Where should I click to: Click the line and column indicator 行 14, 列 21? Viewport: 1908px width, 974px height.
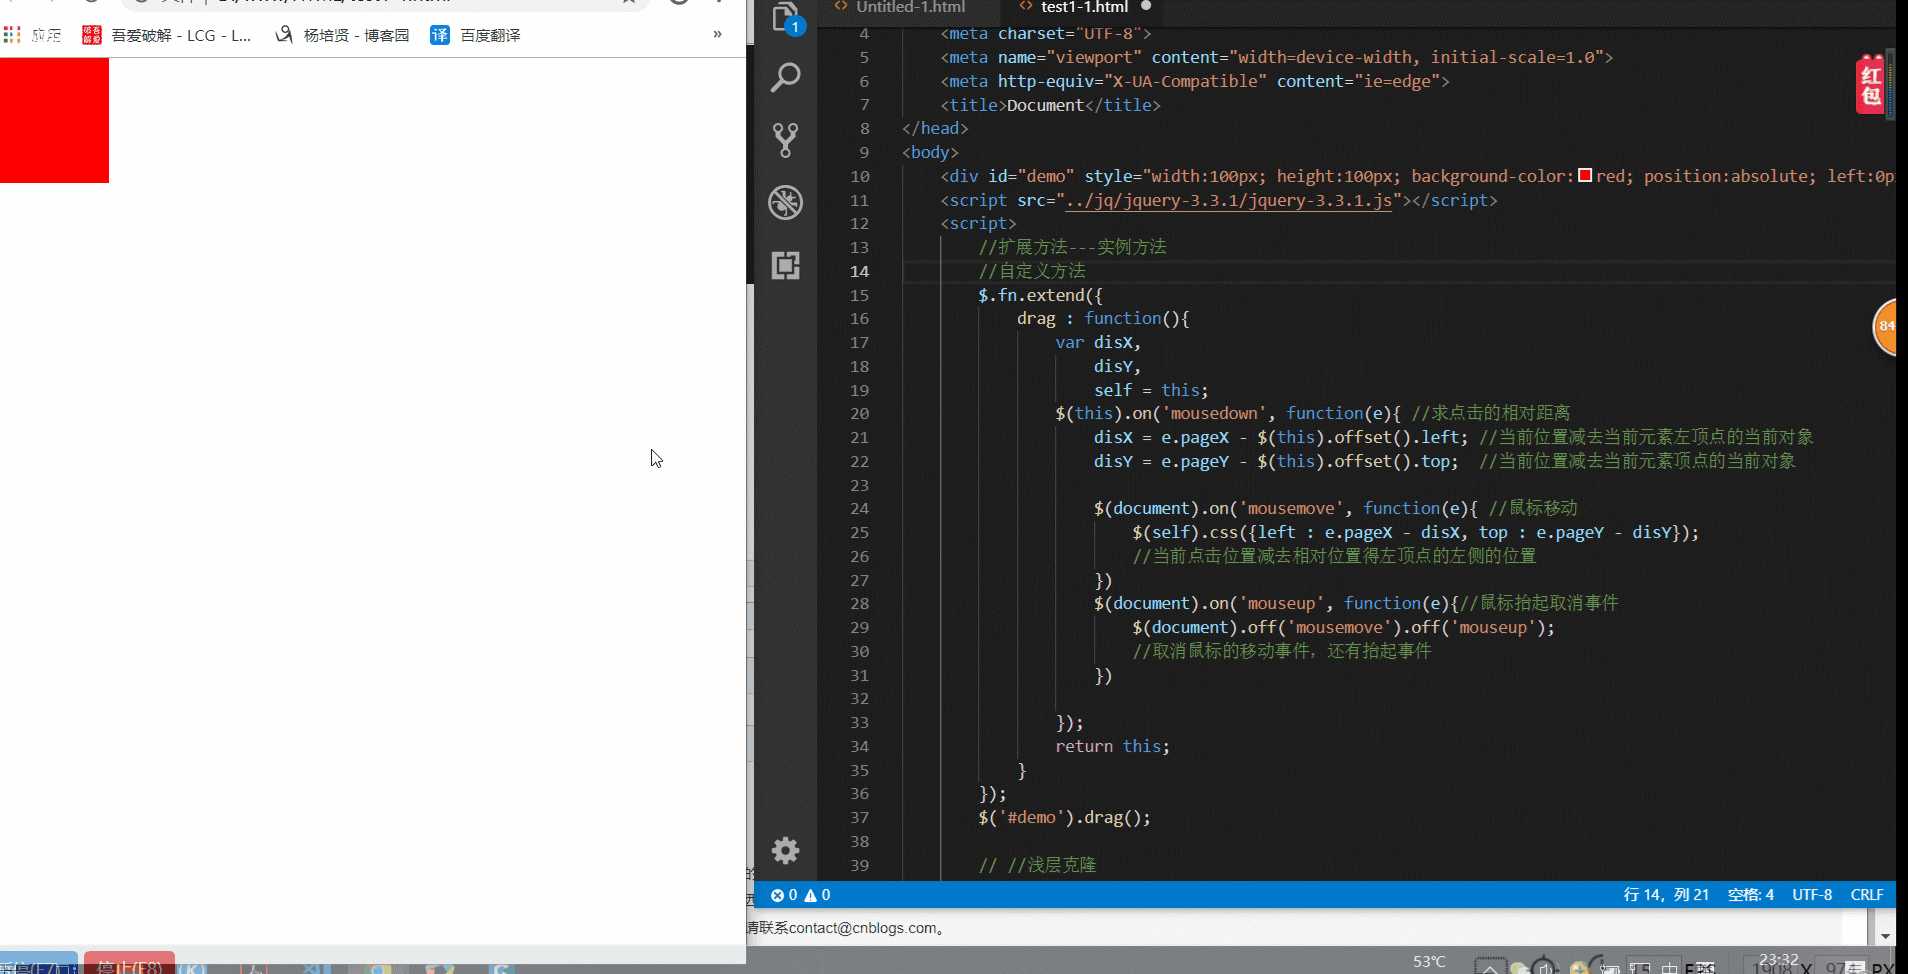1666,895
